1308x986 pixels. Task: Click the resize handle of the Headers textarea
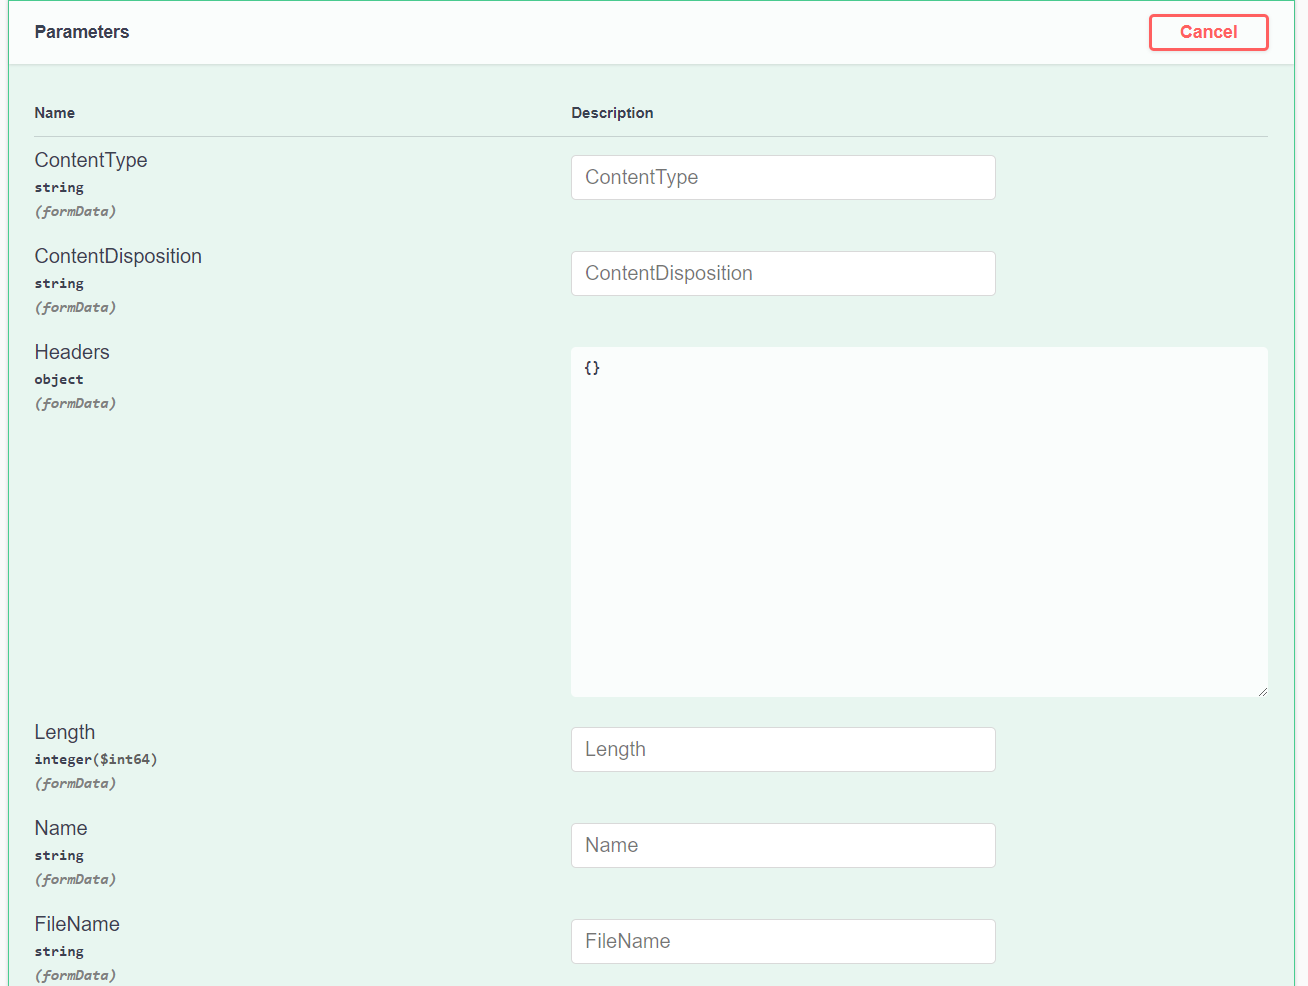coord(1262,690)
